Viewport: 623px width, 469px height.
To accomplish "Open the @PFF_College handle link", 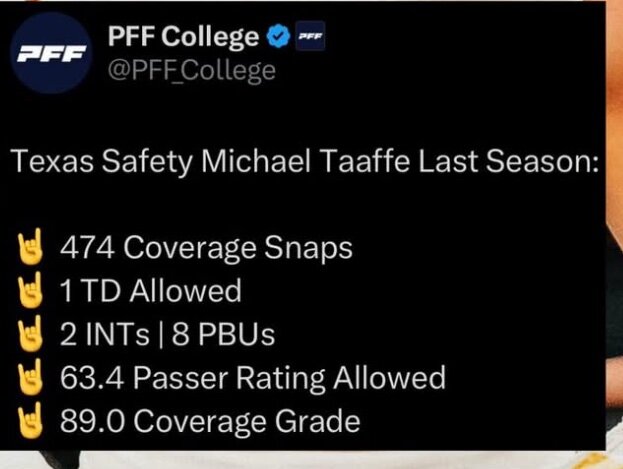I will 192,71.
